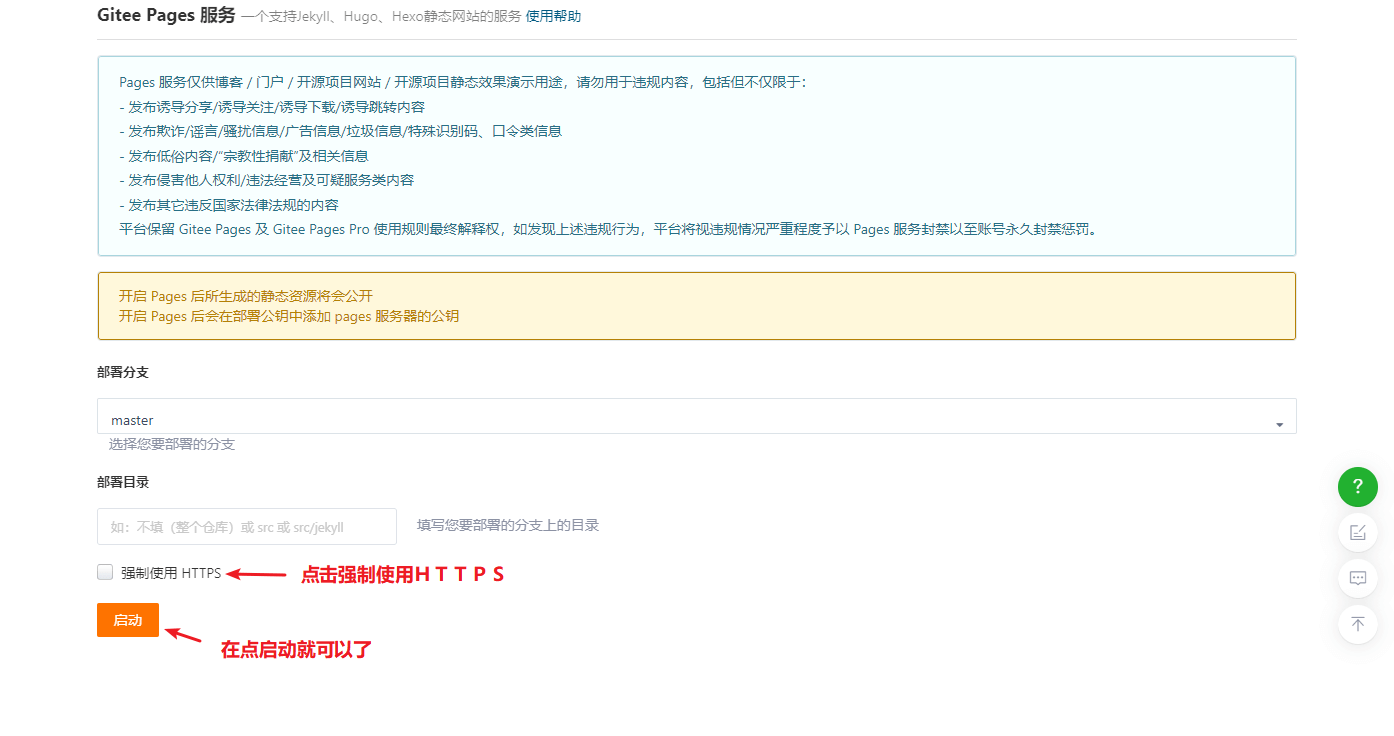The height and width of the screenshot is (736, 1394).
Task: Open the chat message icon in floating sidebar
Action: pyautogui.click(x=1357, y=578)
